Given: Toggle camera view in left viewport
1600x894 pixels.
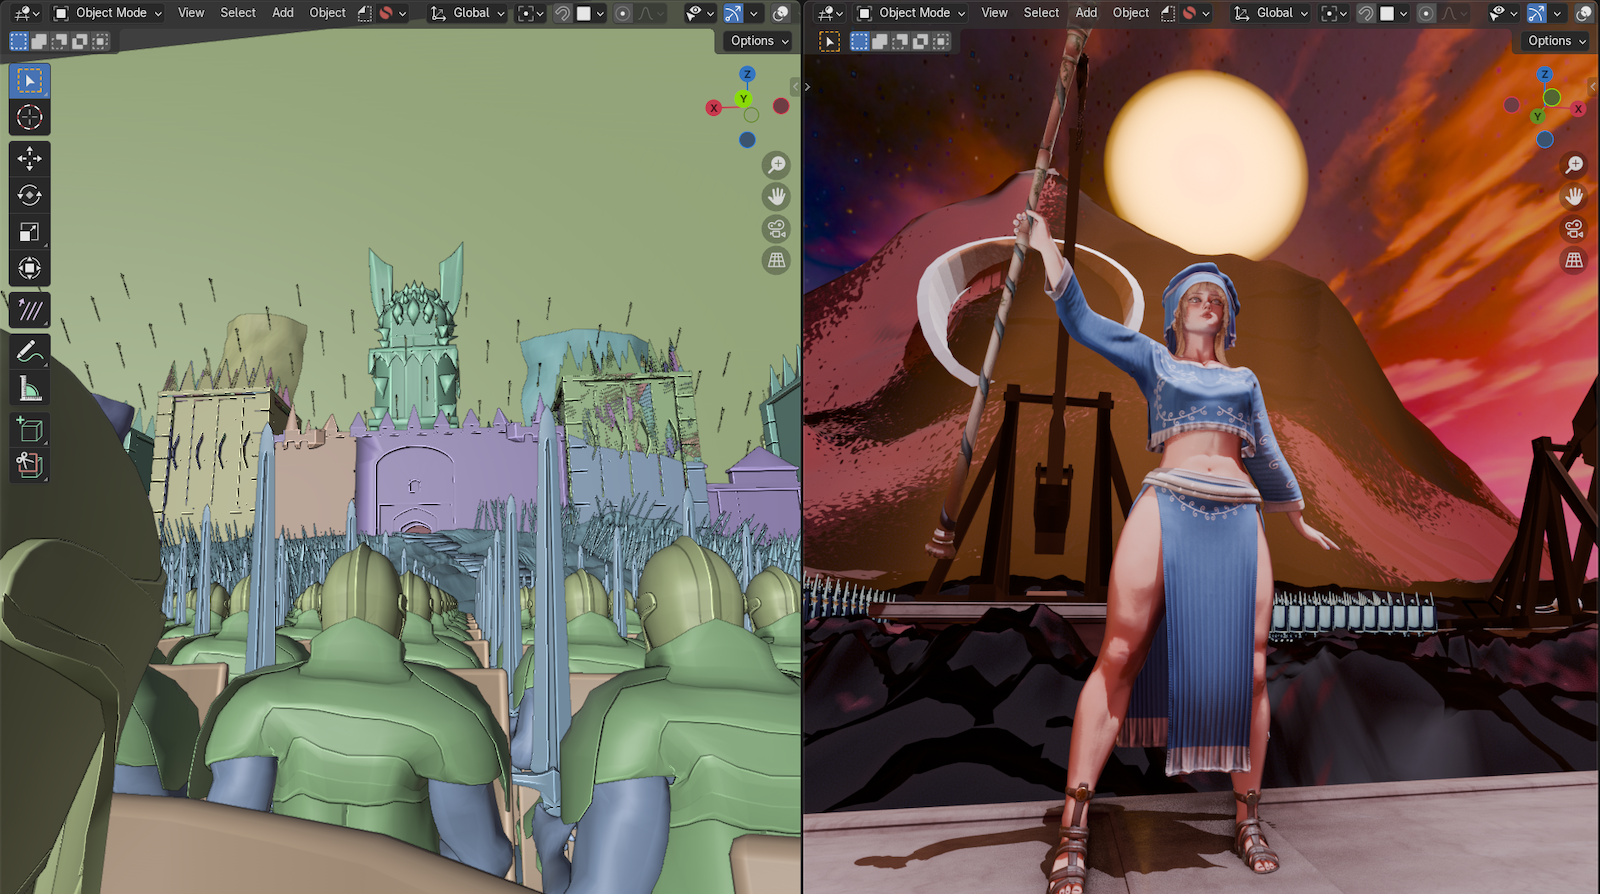Looking at the screenshot, I should click(776, 229).
